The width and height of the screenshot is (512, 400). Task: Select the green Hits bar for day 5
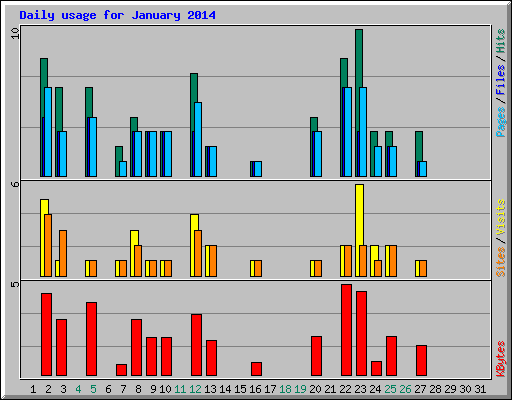click(89, 102)
